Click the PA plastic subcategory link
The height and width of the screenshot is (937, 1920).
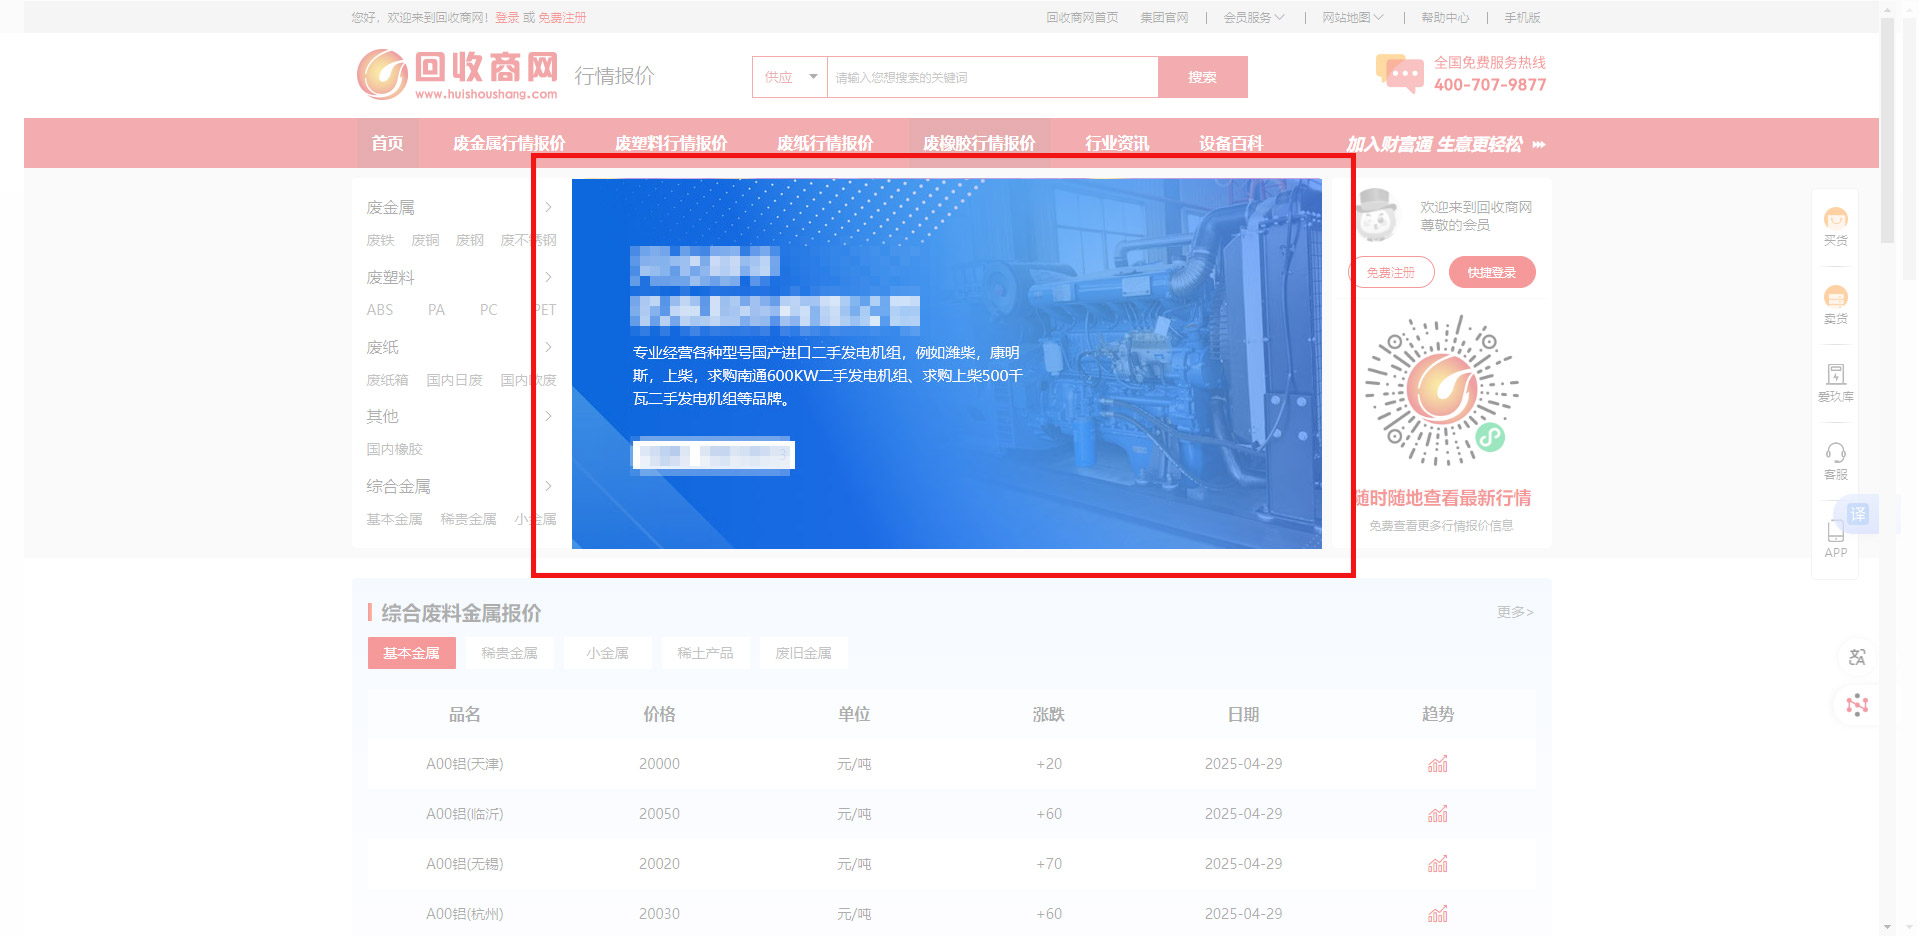click(436, 310)
